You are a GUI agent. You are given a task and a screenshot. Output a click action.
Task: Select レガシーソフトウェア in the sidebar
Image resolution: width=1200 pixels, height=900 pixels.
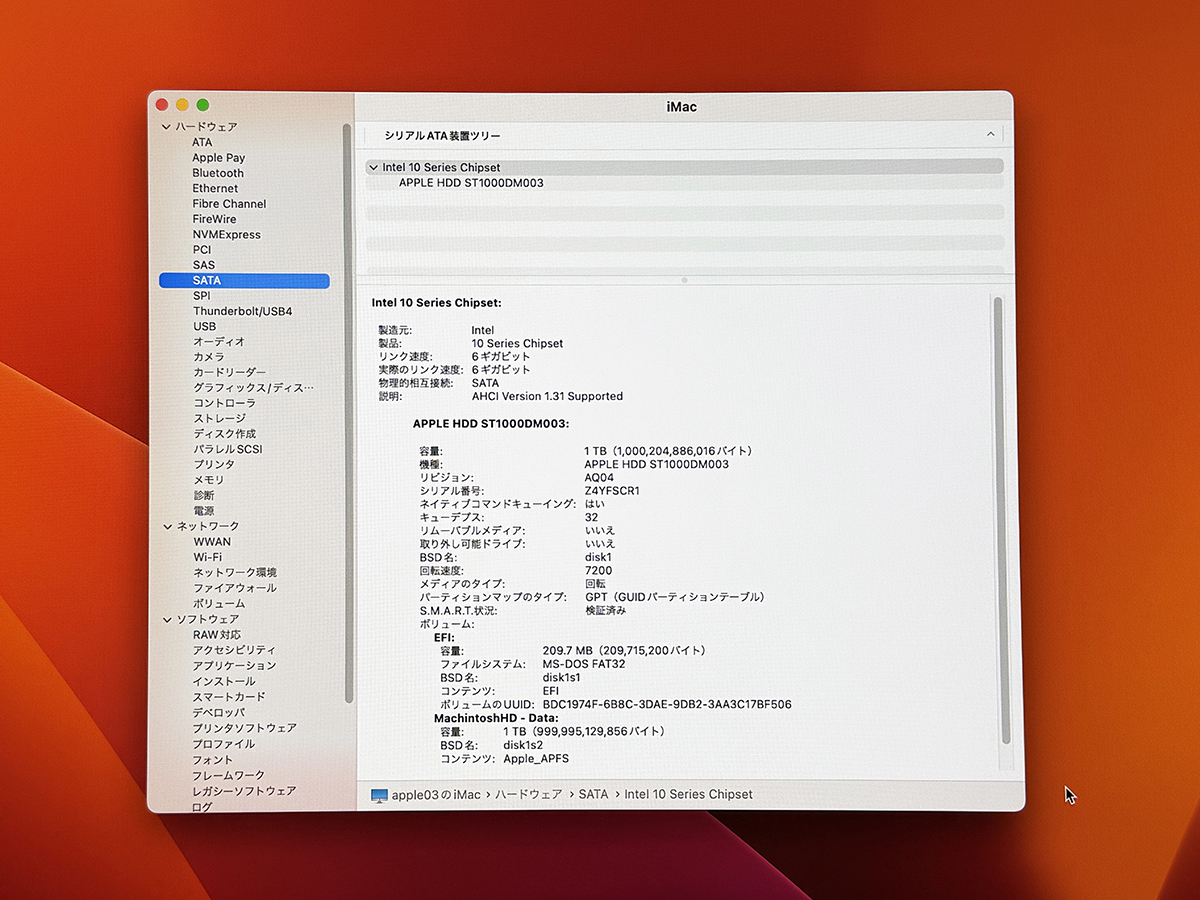tap(244, 791)
